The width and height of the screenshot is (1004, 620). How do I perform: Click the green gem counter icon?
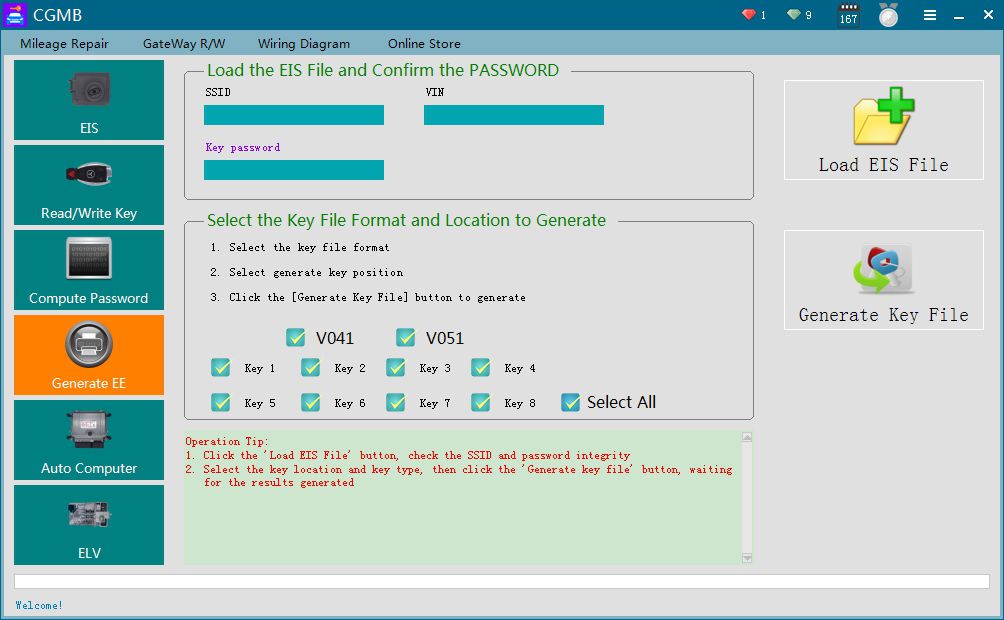pyautogui.click(x=793, y=15)
